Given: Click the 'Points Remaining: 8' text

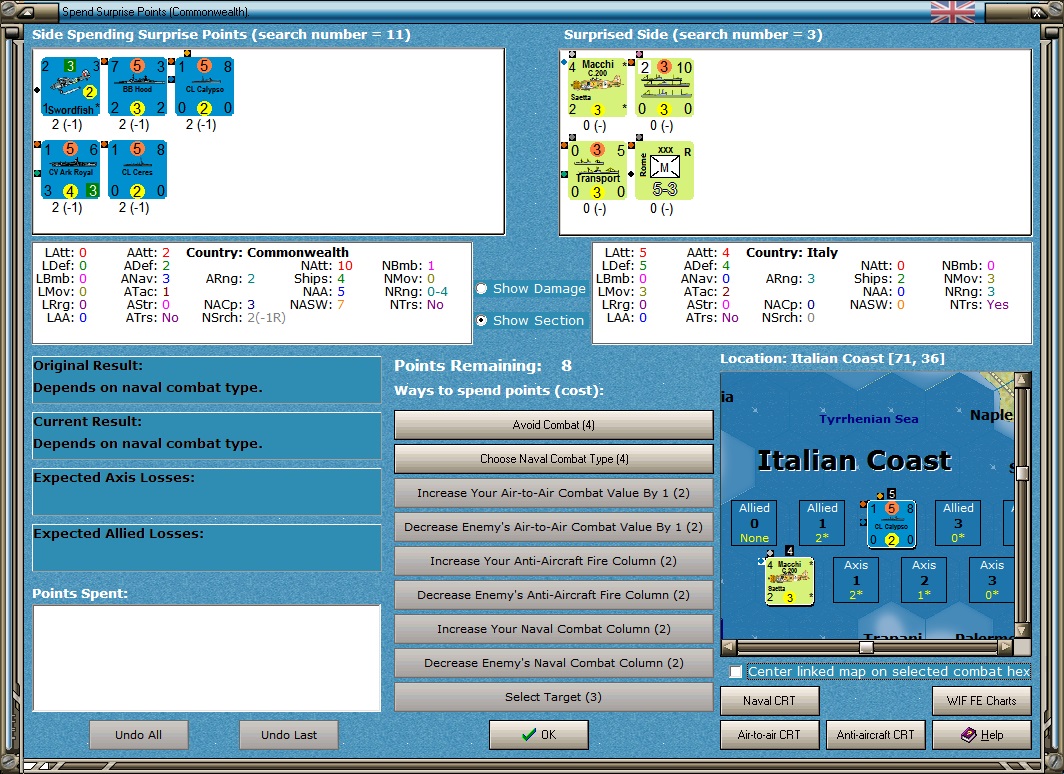Looking at the screenshot, I should [x=483, y=366].
